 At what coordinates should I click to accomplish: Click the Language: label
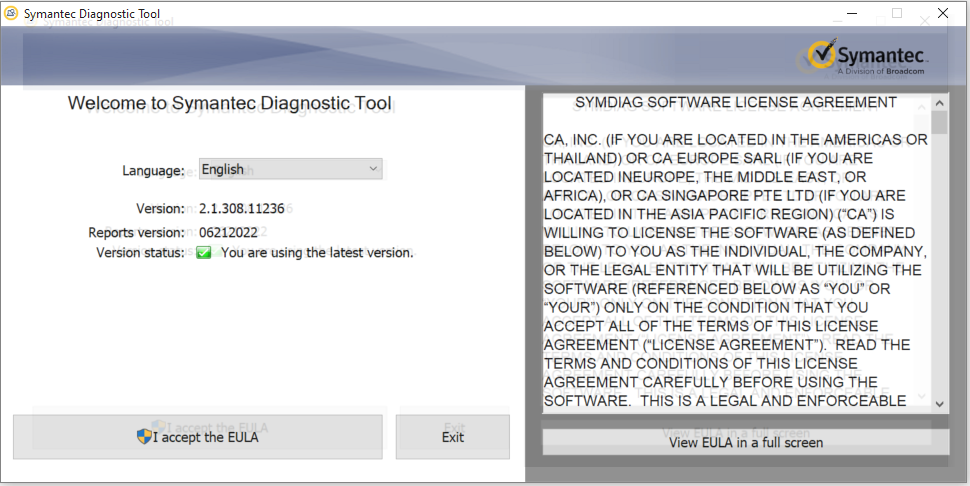pyautogui.click(x=153, y=171)
